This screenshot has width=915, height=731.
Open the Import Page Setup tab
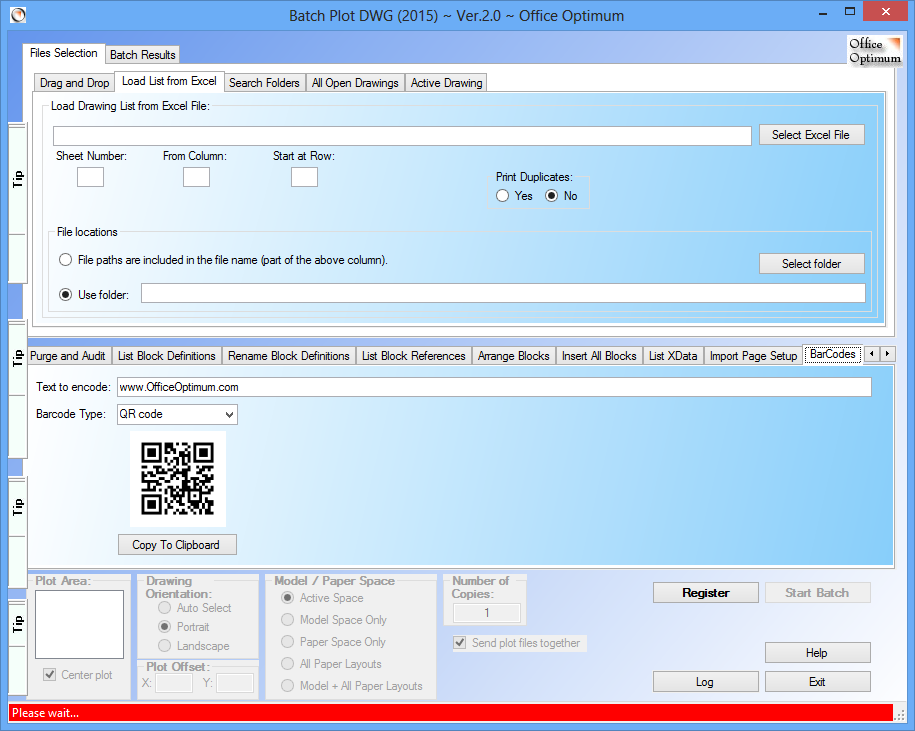coord(753,356)
